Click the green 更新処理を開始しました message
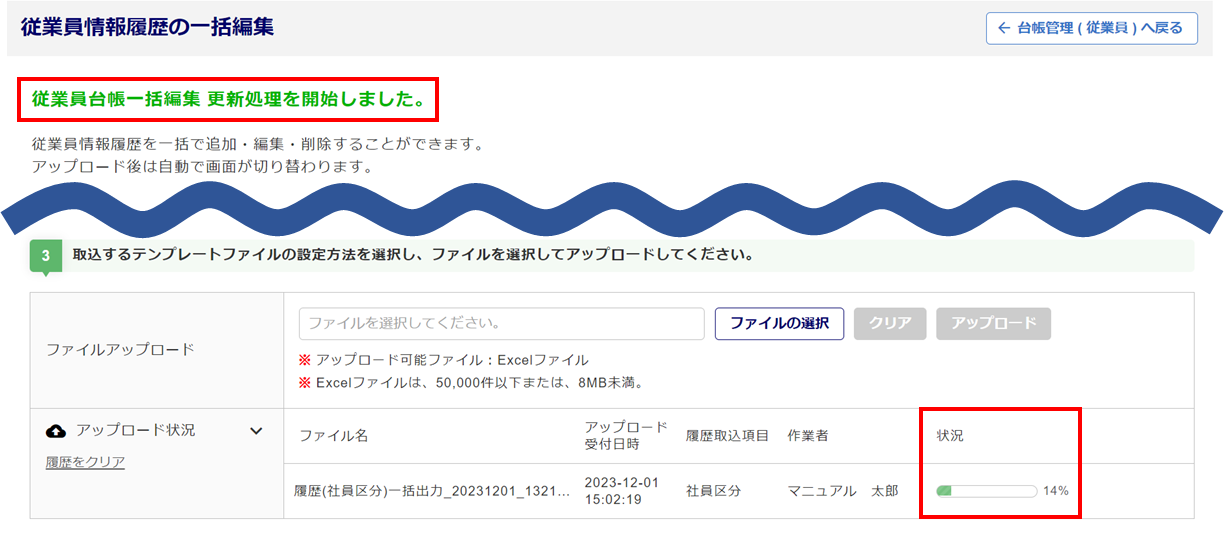The height and width of the screenshot is (539, 1224). pos(228,99)
